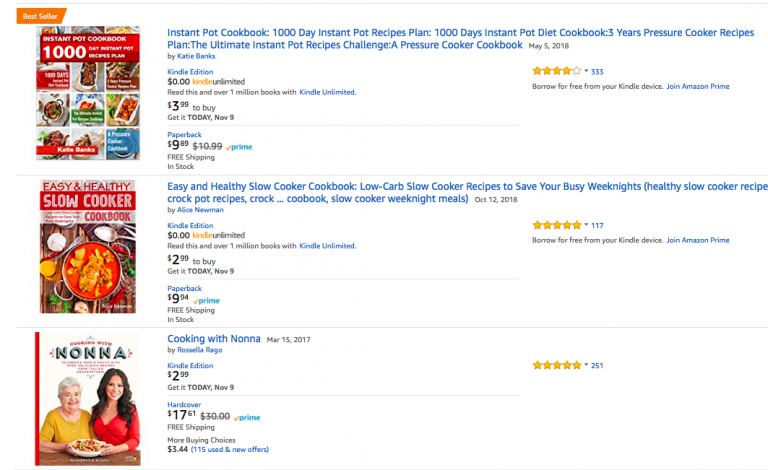Open Slow Cooker Cookbook cover image
Screen dimensions: 768x470
point(88,247)
